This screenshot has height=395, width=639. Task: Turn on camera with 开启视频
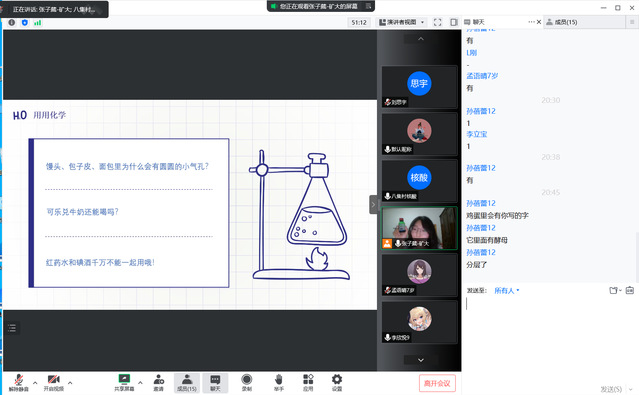tap(54, 382)
